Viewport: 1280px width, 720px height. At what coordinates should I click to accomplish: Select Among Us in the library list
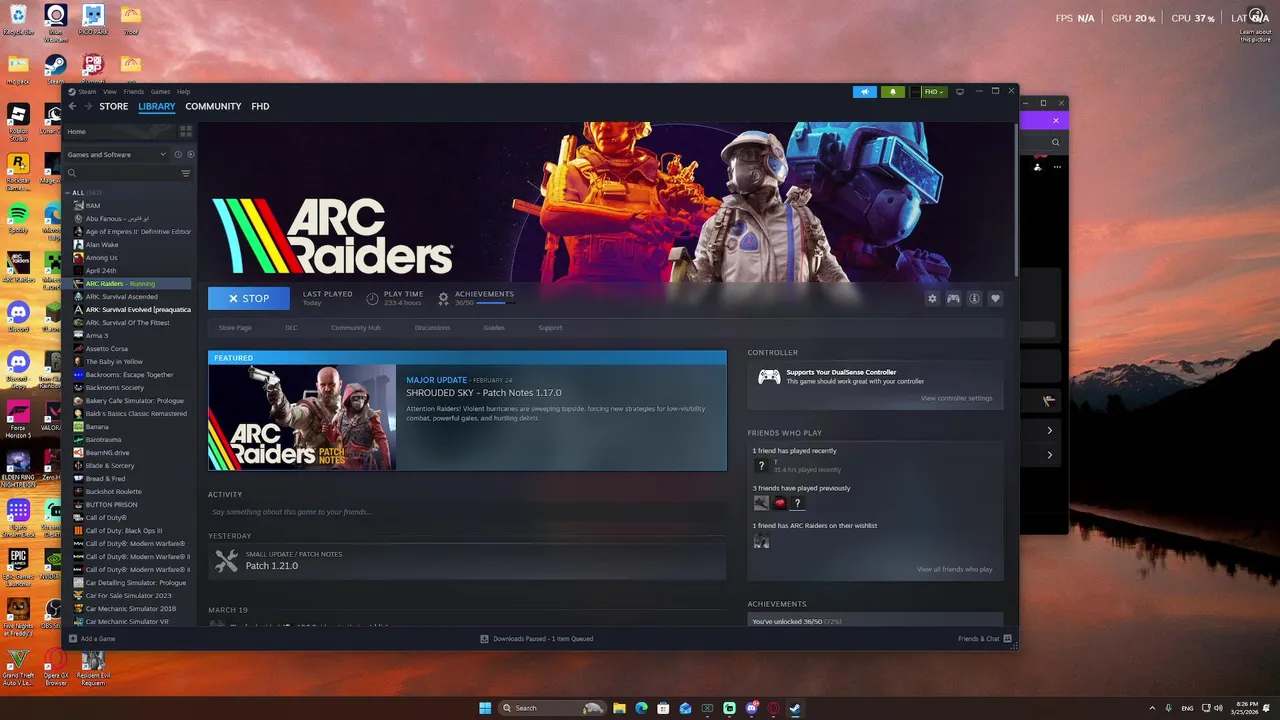click(x=102, y=258)
